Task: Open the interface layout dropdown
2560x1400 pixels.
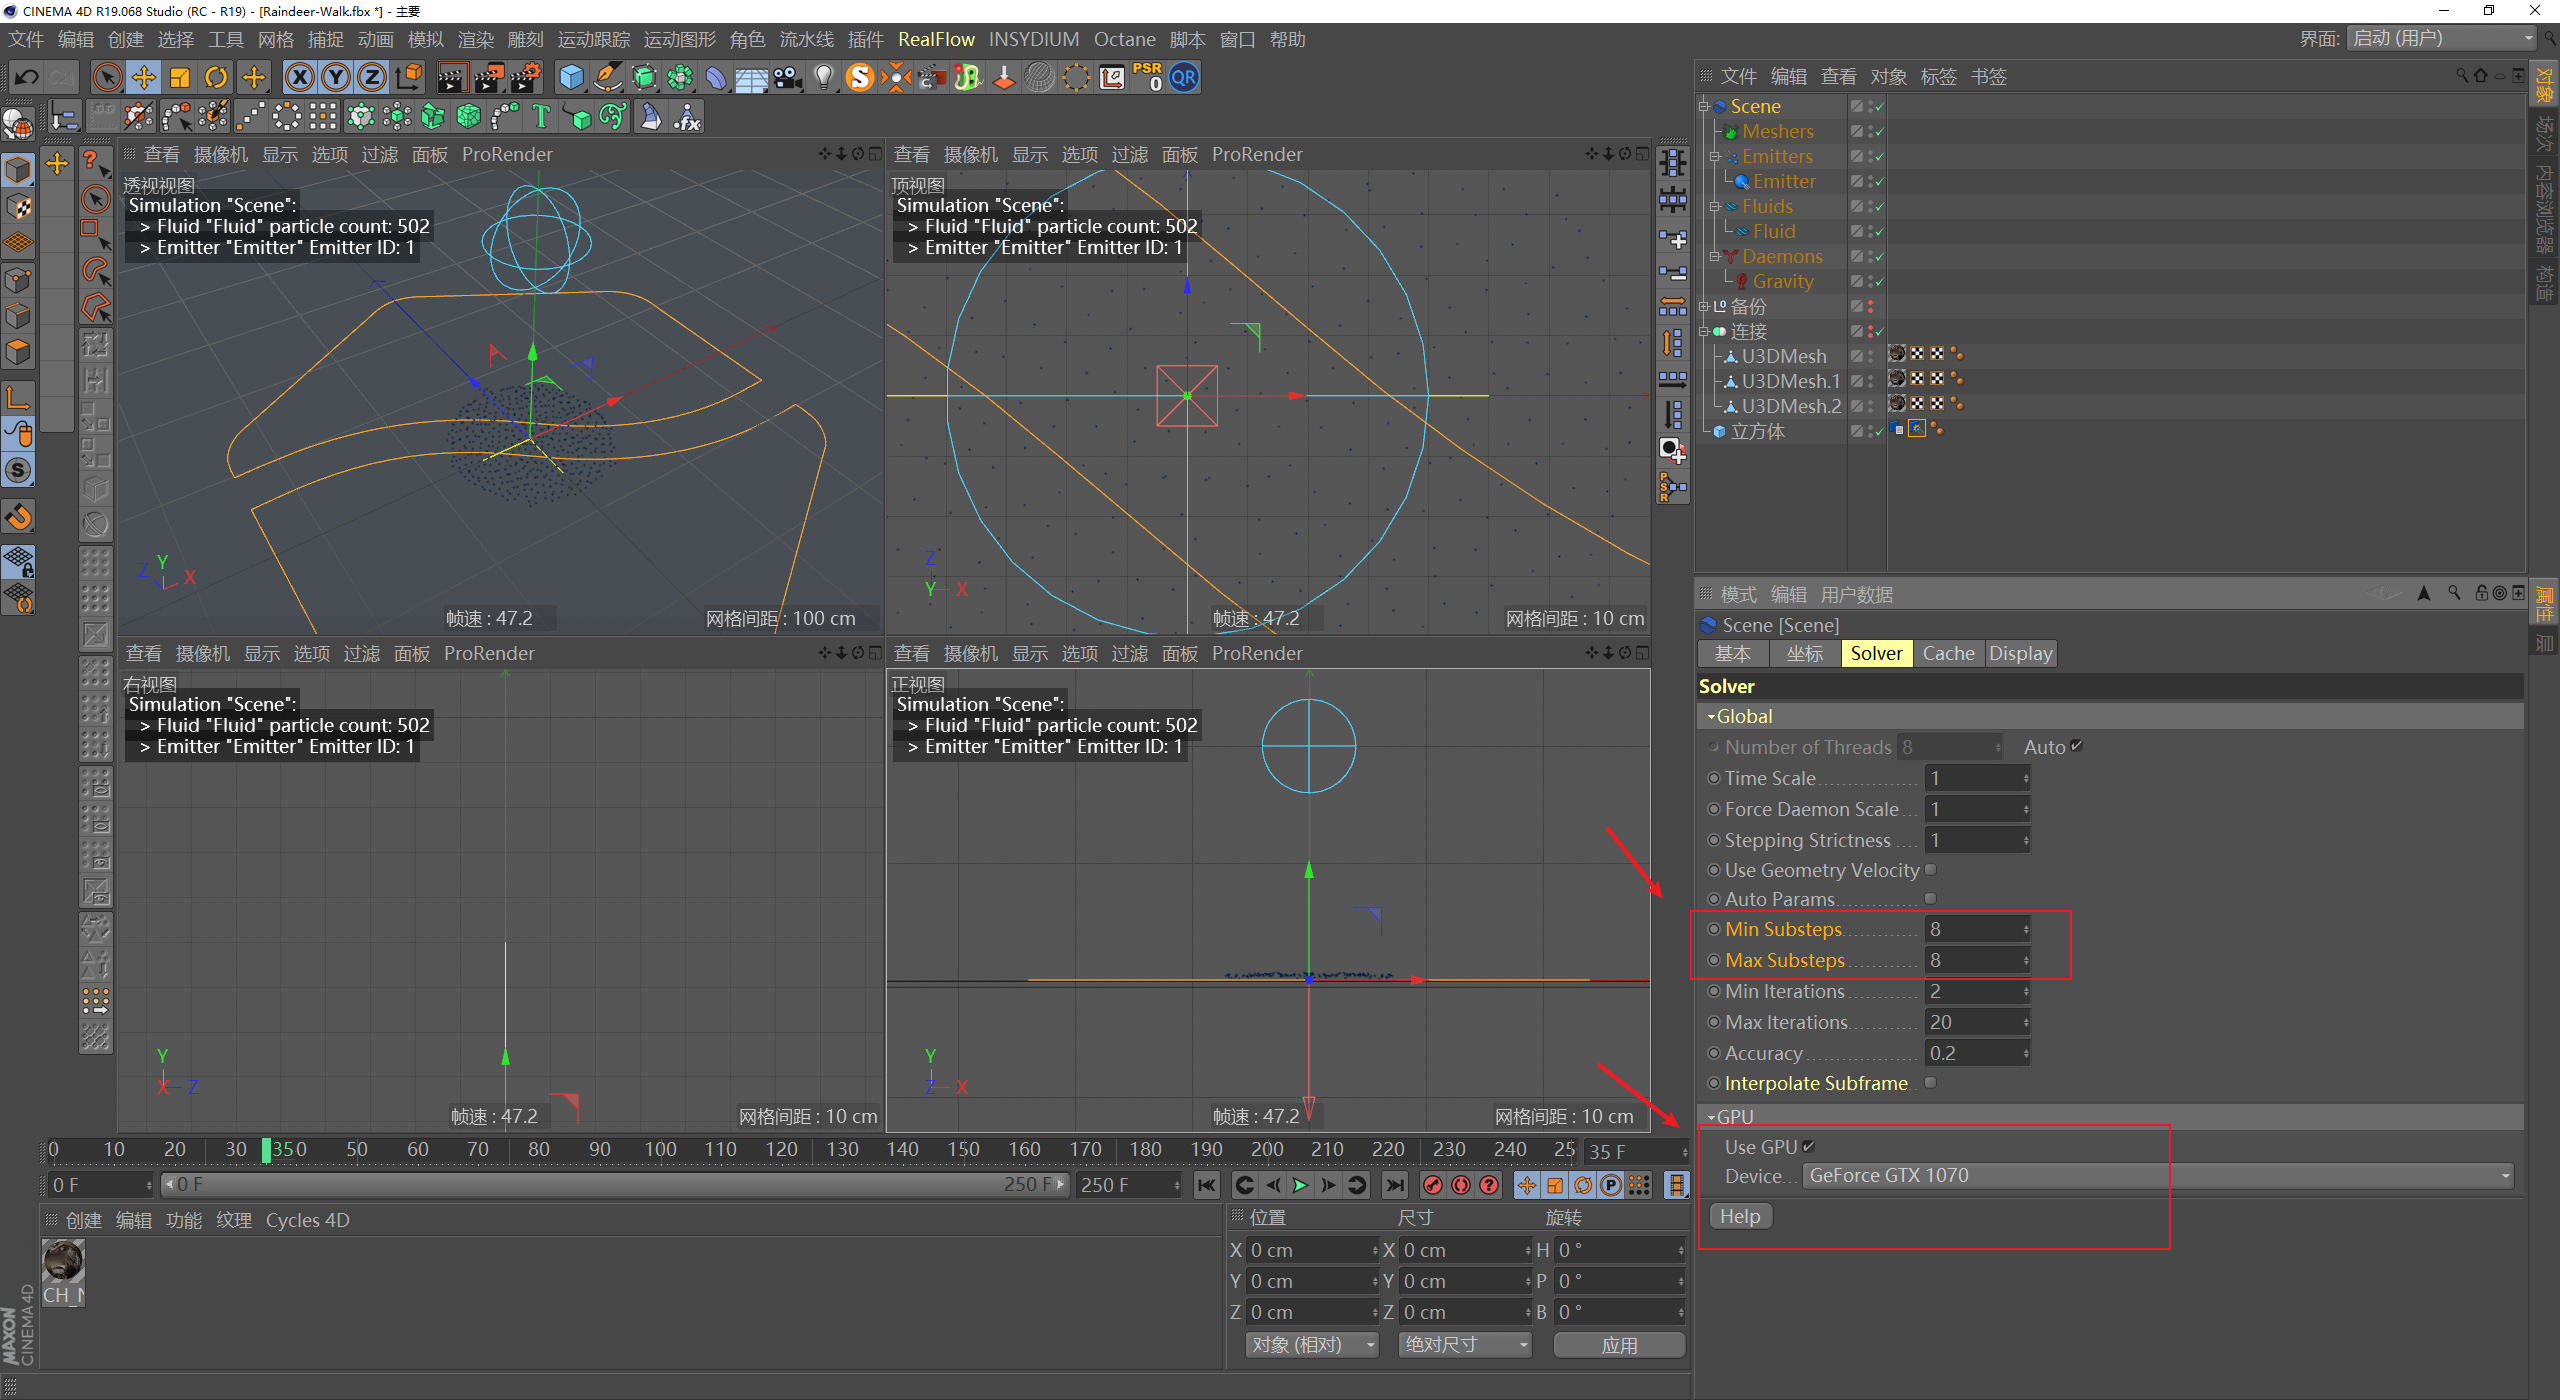Action: pos(2442,39)
